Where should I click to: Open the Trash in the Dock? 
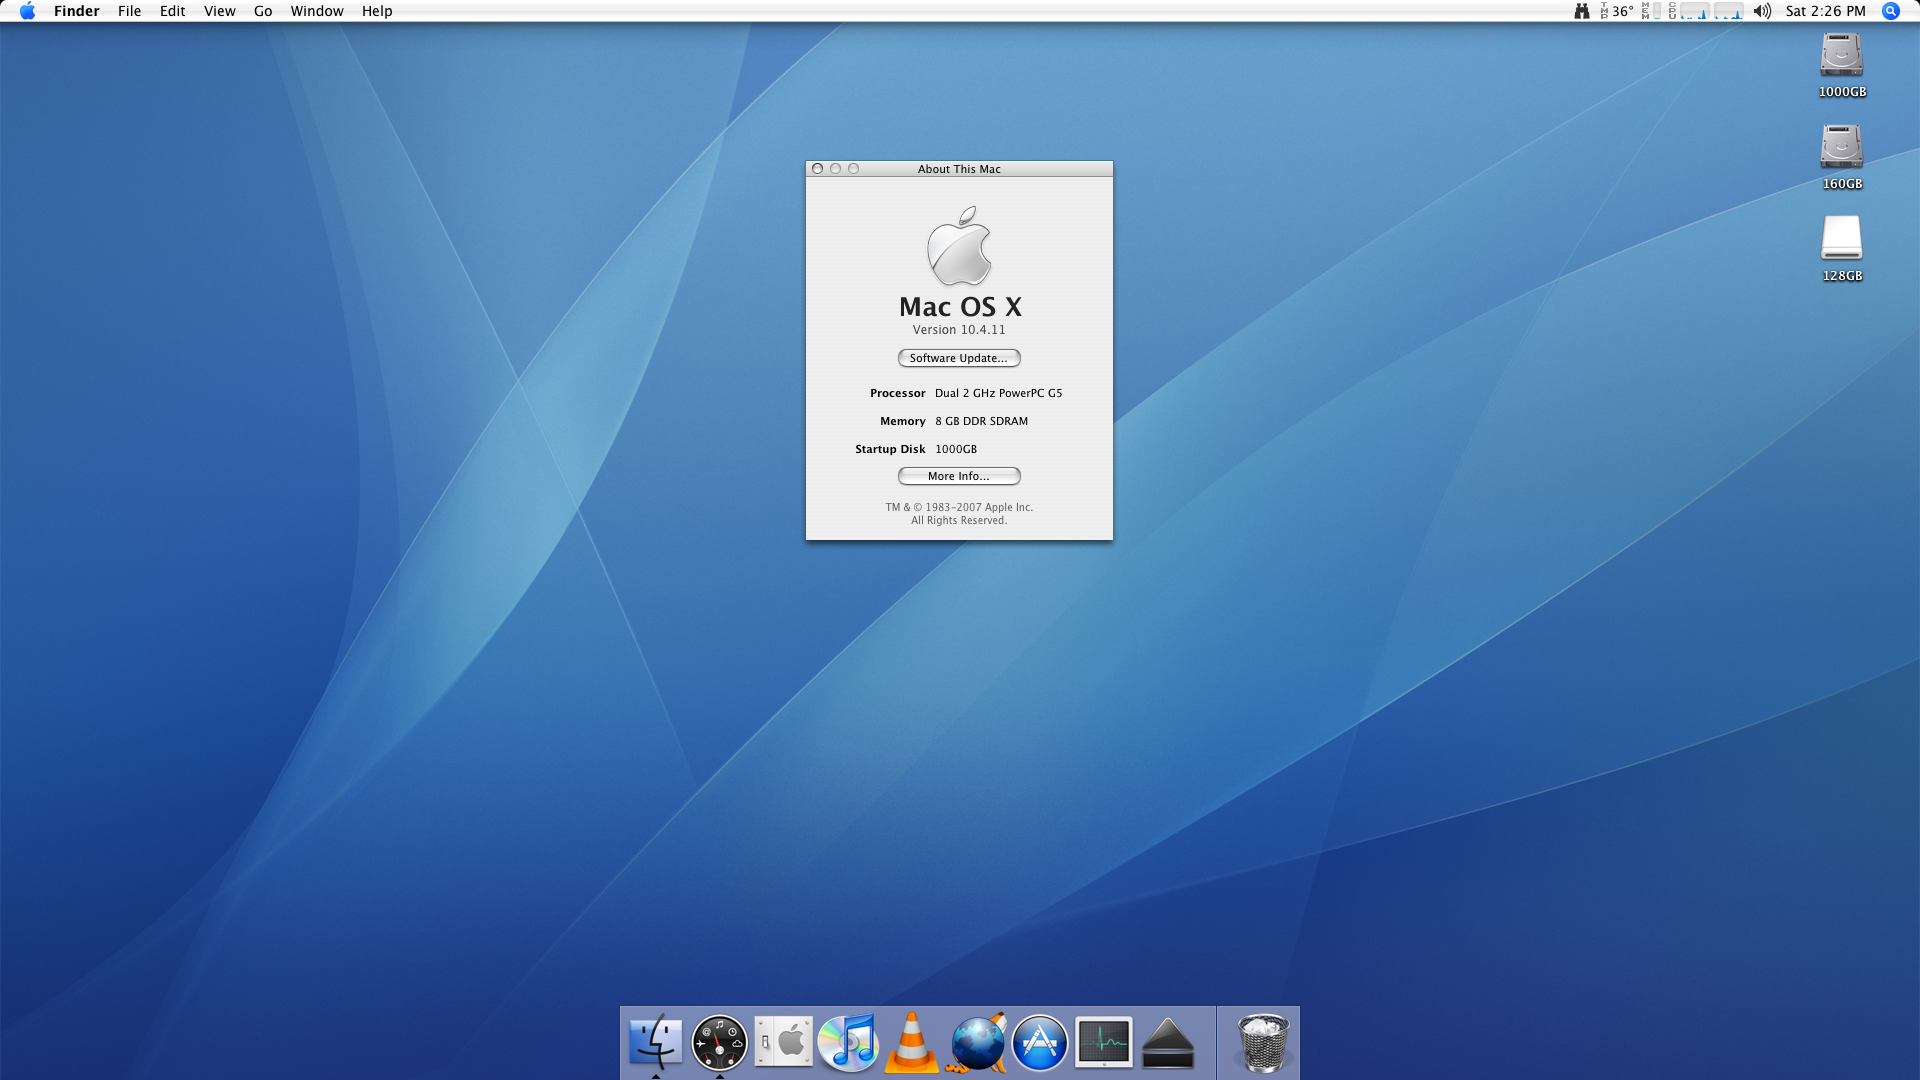click(x=1263, y=1042)
